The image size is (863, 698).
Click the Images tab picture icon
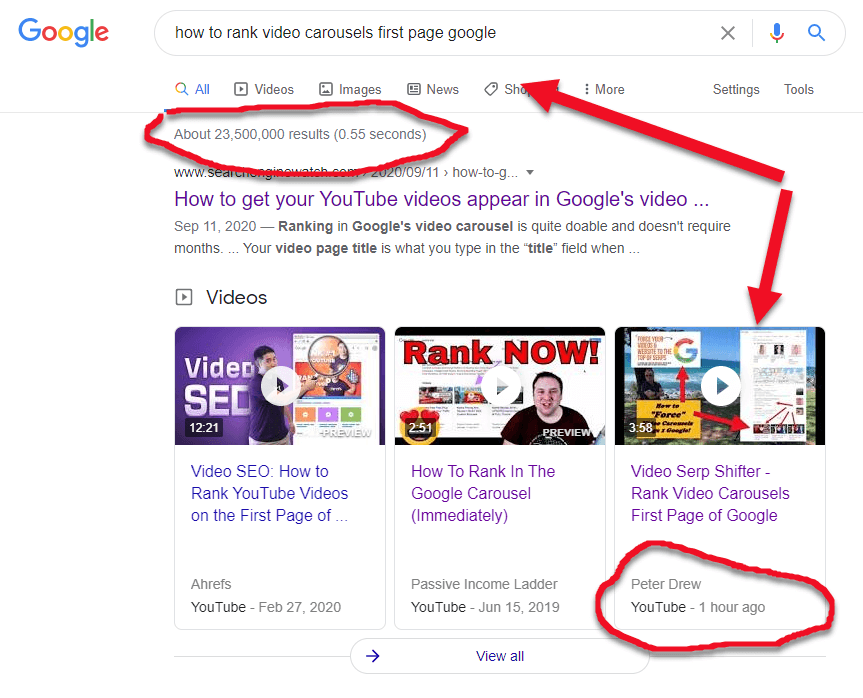(x=326, y=89)
